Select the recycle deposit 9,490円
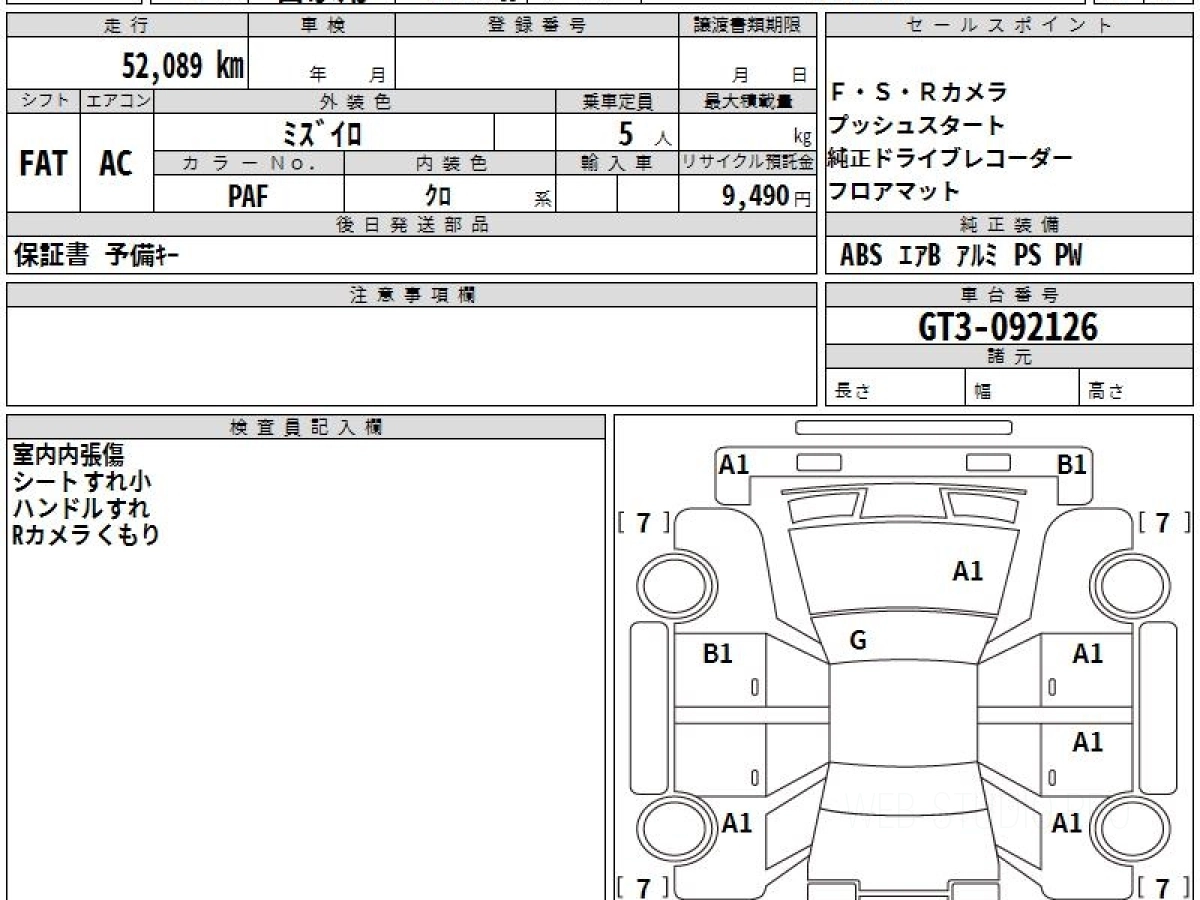 coord(766,196)
